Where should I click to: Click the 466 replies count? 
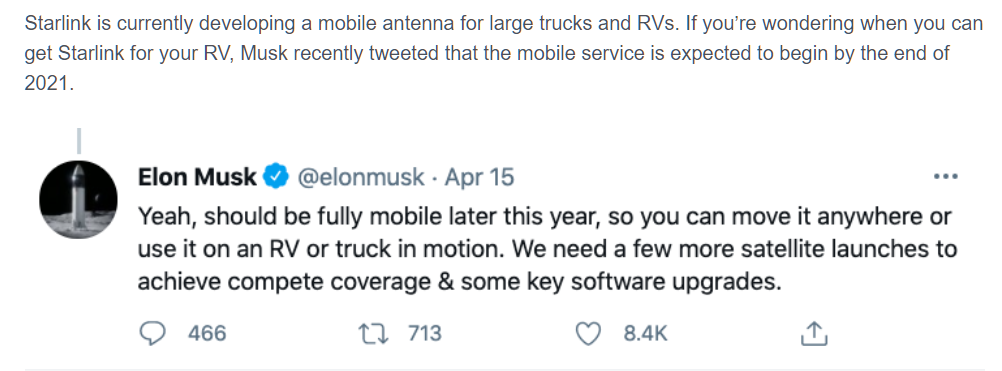[x=207, y=333]
